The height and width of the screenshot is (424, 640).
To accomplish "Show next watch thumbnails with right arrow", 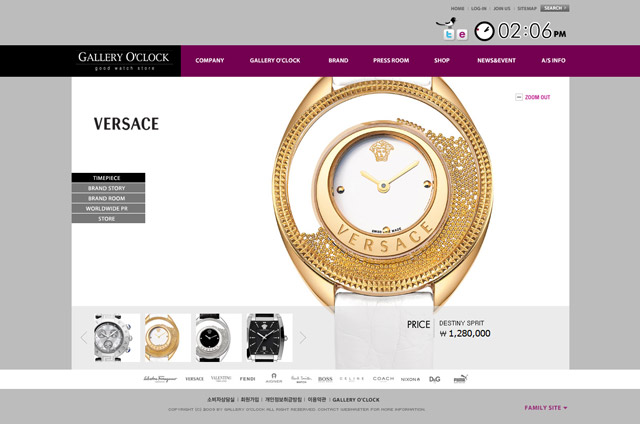I will point(302,337).
